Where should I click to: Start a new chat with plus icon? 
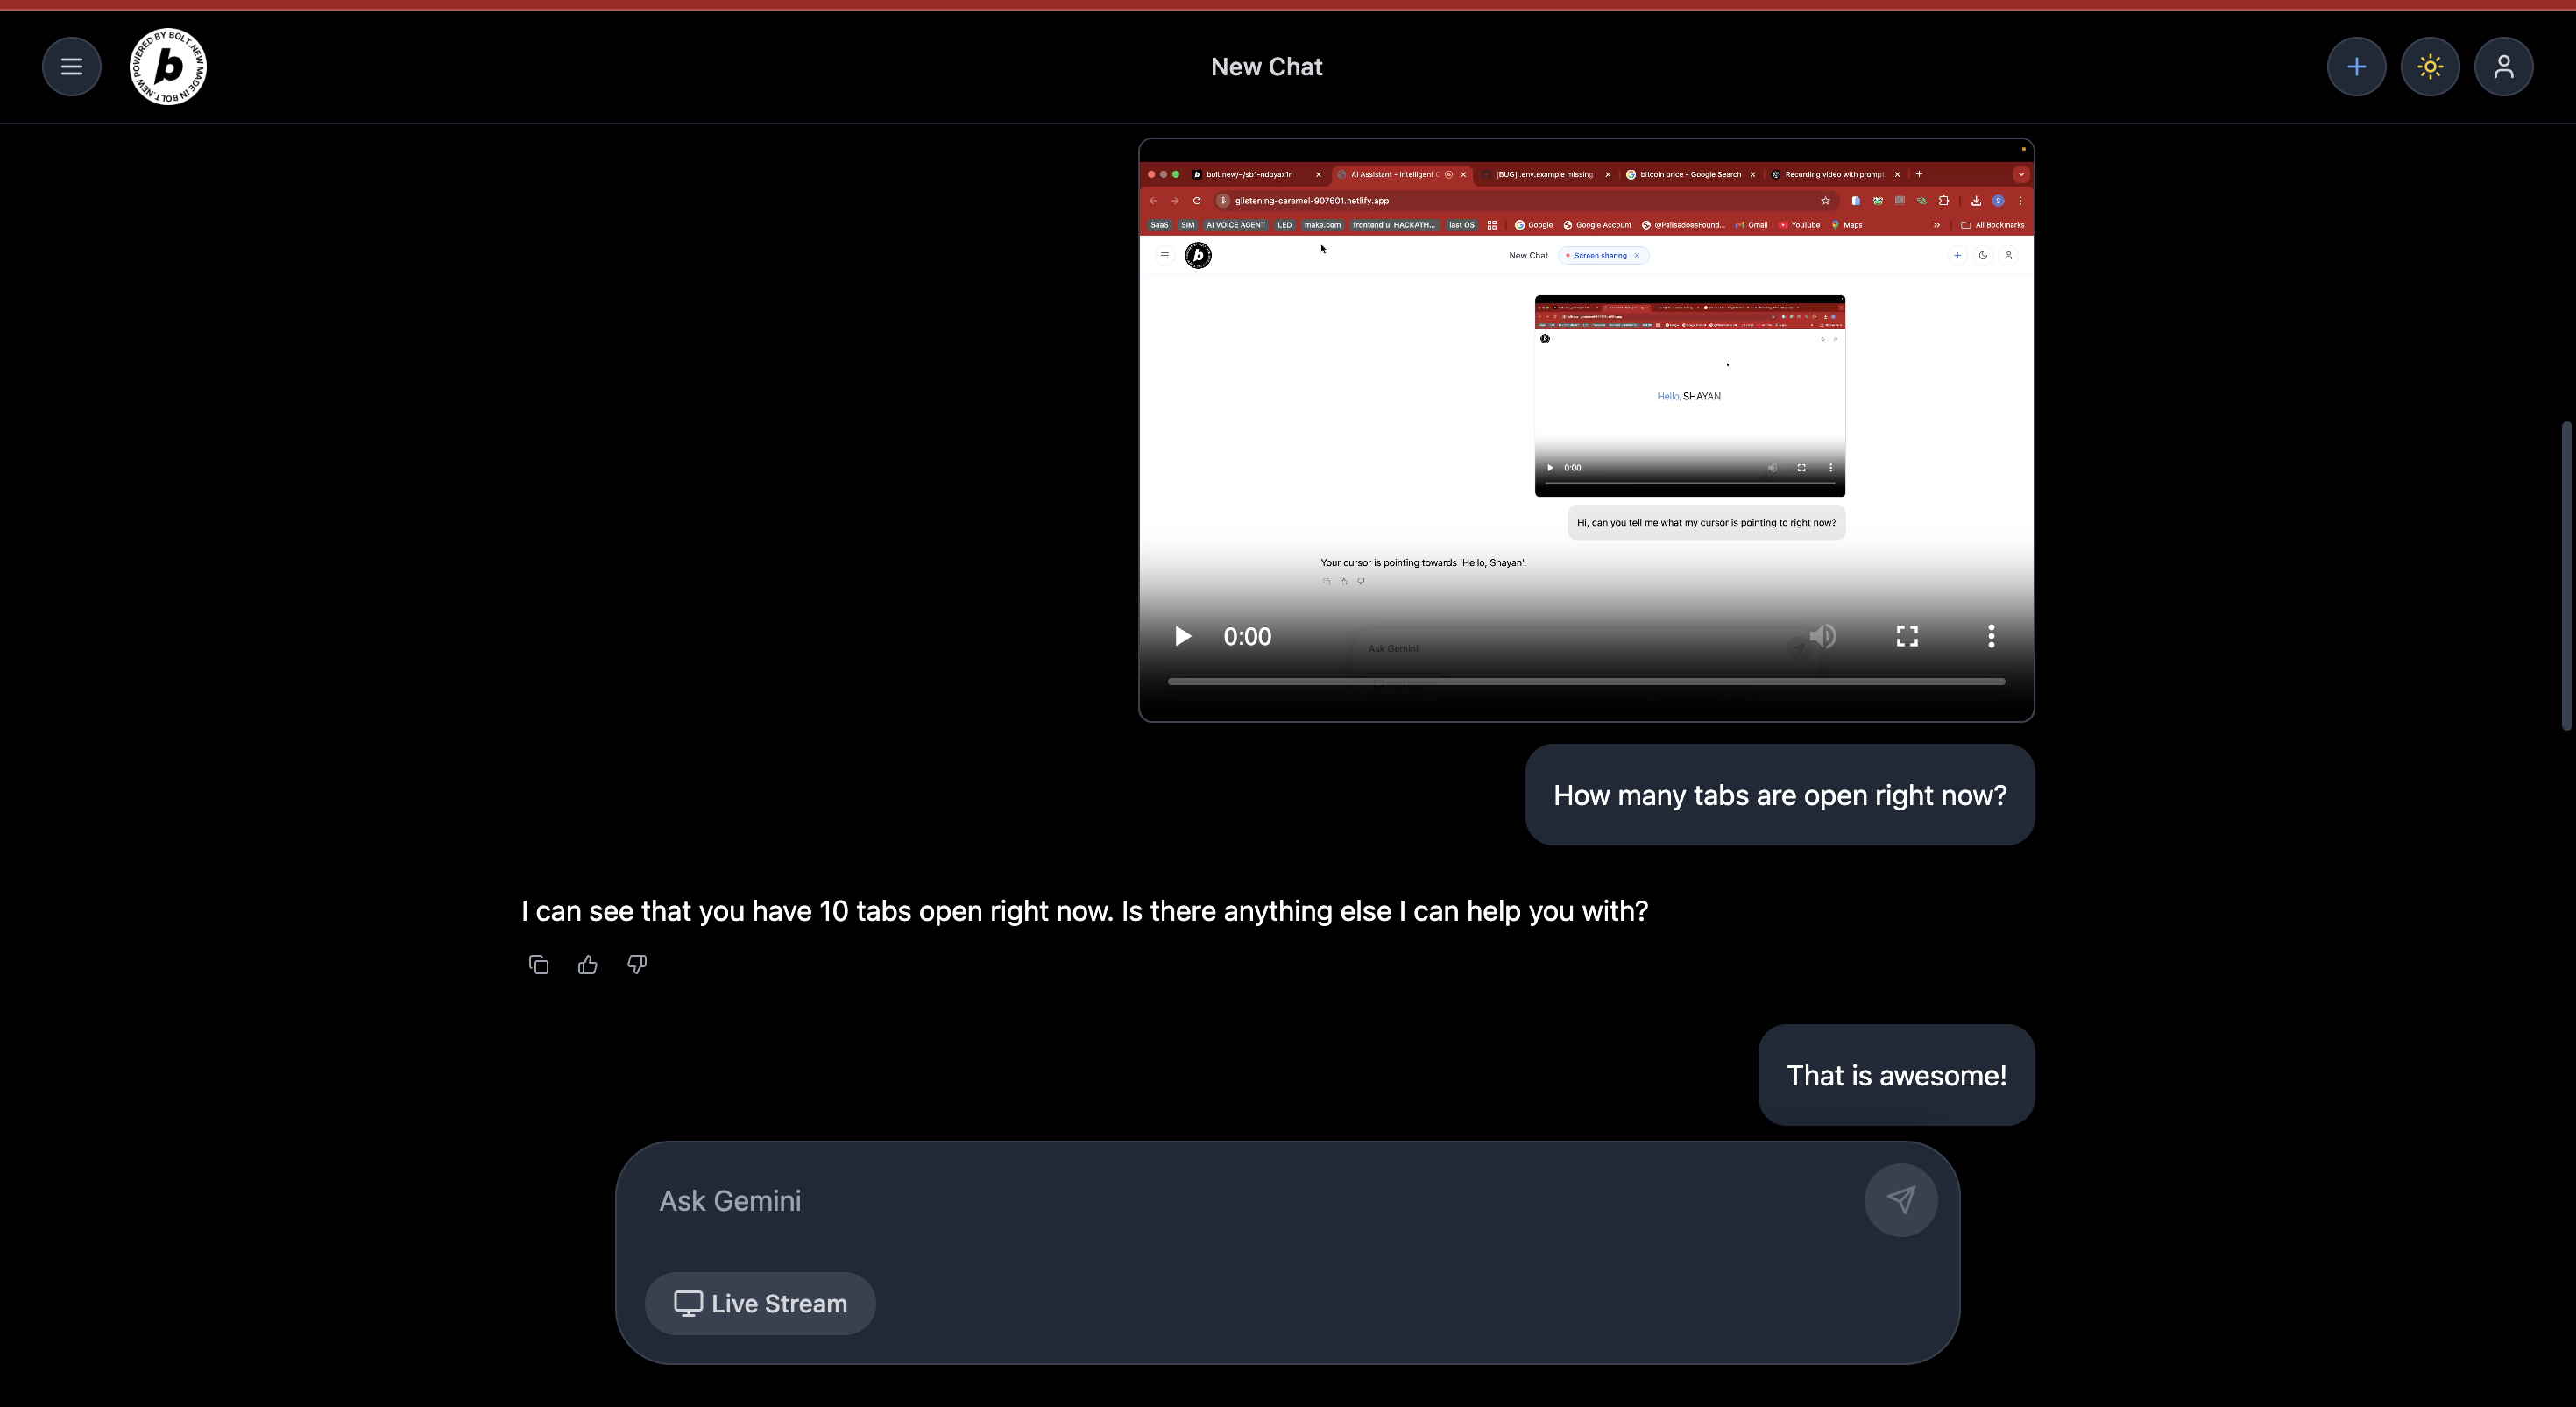point(2356,67)
